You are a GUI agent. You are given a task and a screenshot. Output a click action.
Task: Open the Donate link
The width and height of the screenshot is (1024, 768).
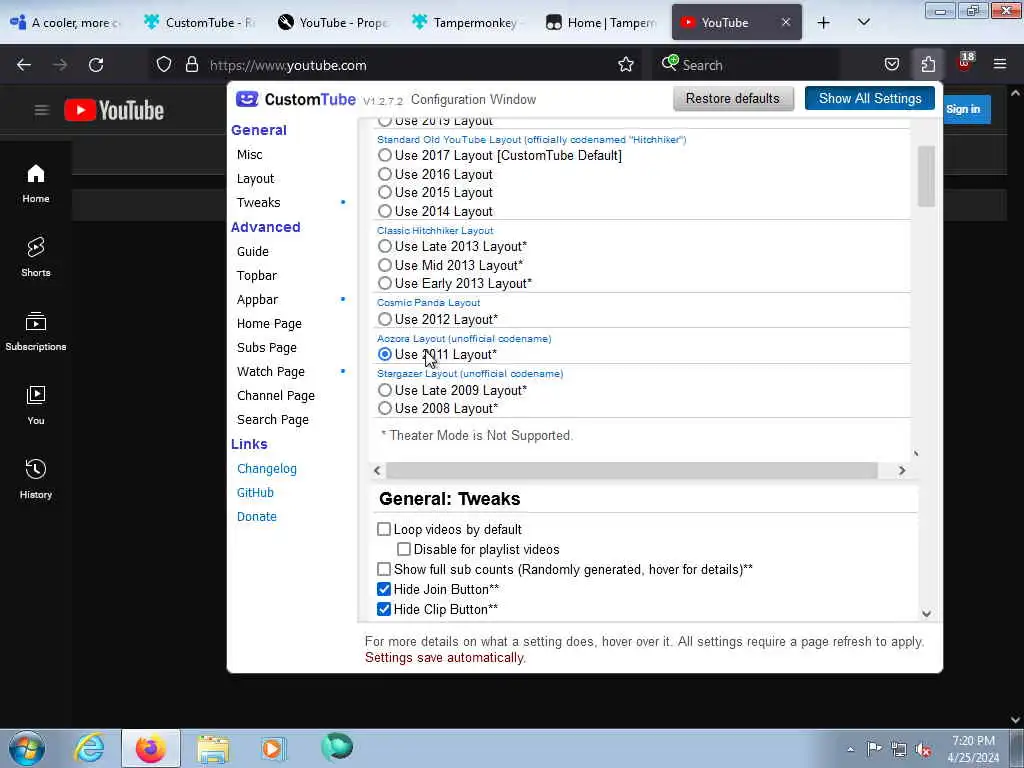coord(257,517)
